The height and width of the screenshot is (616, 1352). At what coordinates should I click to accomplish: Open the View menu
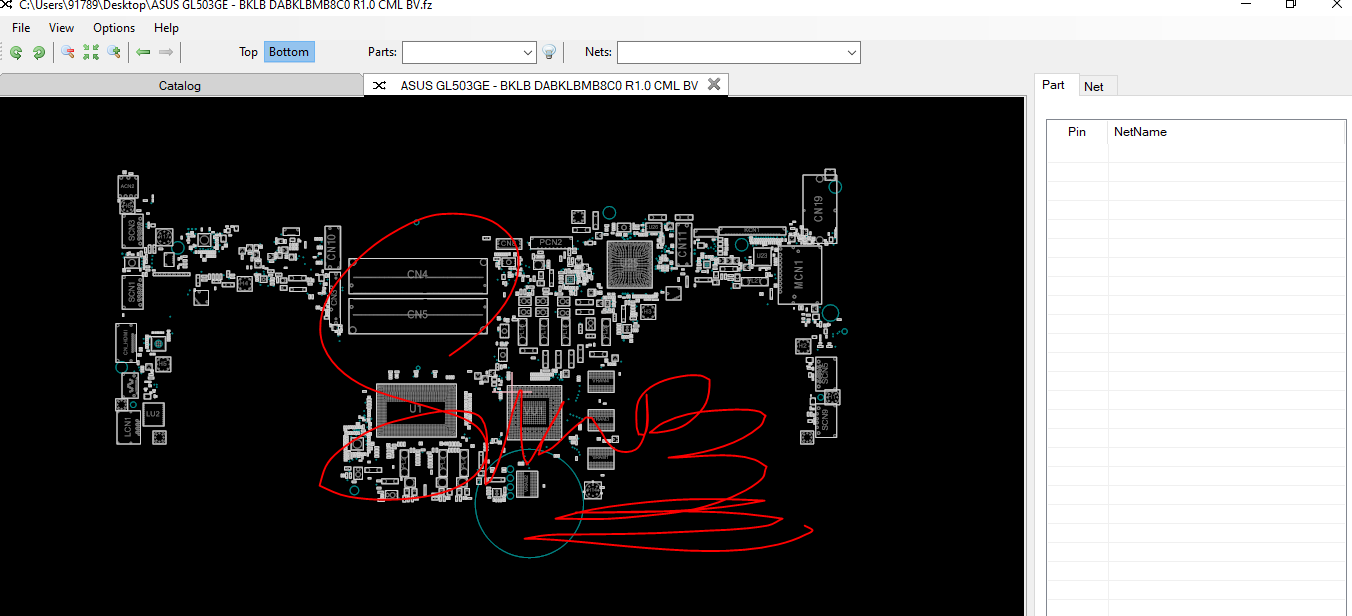[x=61, y=28]
